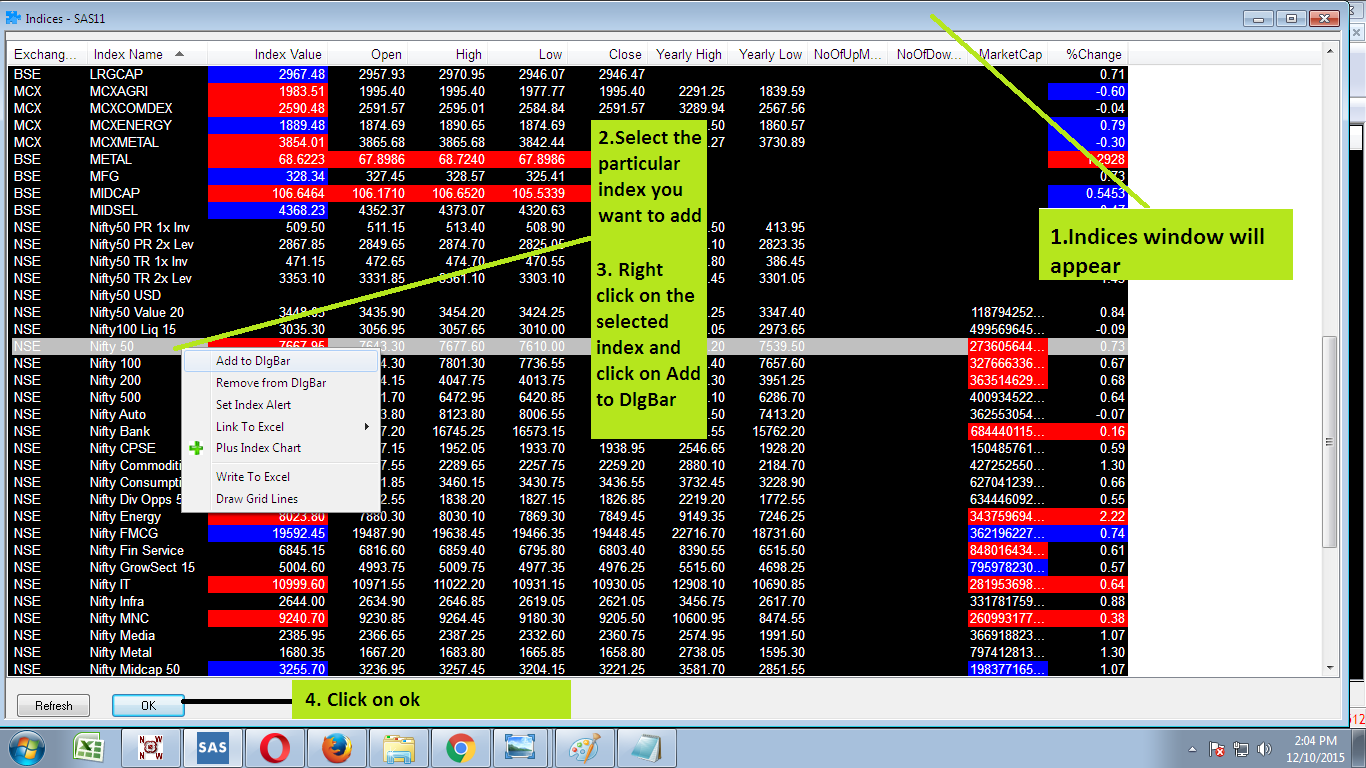
Task: Select the MIDCAP index row
Action: pos(568,193)
